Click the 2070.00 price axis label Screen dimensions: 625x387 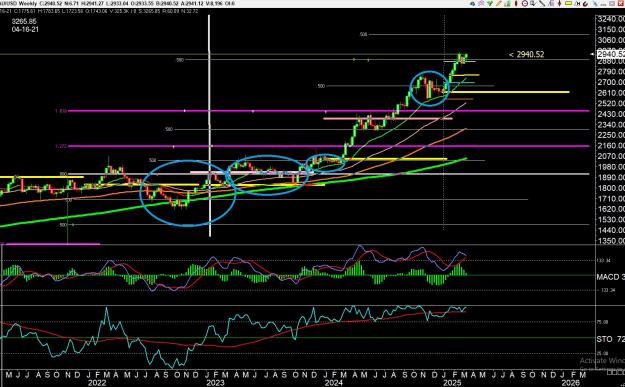tap(611, 156)
